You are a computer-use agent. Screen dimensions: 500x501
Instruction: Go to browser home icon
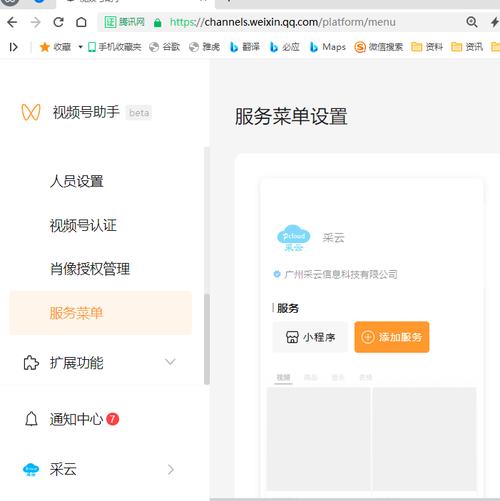[81, 22]
